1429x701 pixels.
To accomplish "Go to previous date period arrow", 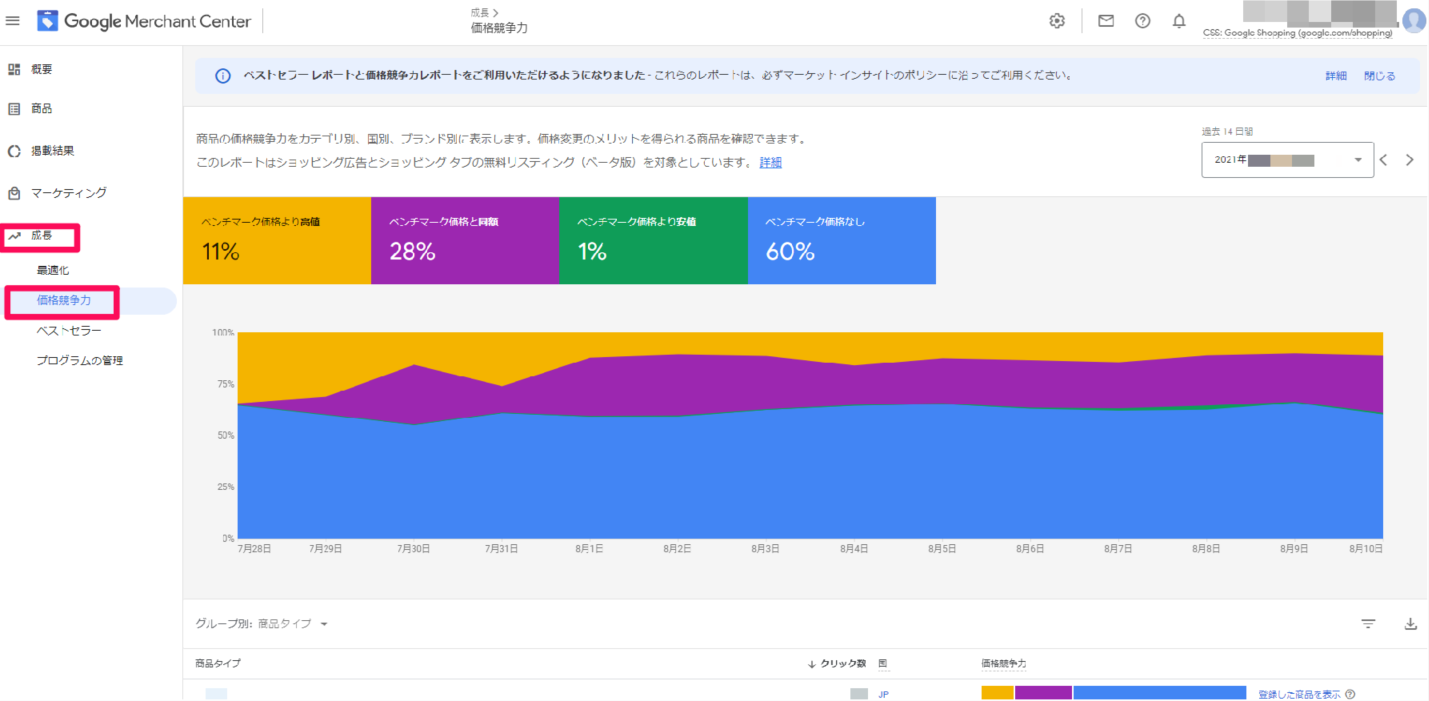I will click(x=1384, y=160).
